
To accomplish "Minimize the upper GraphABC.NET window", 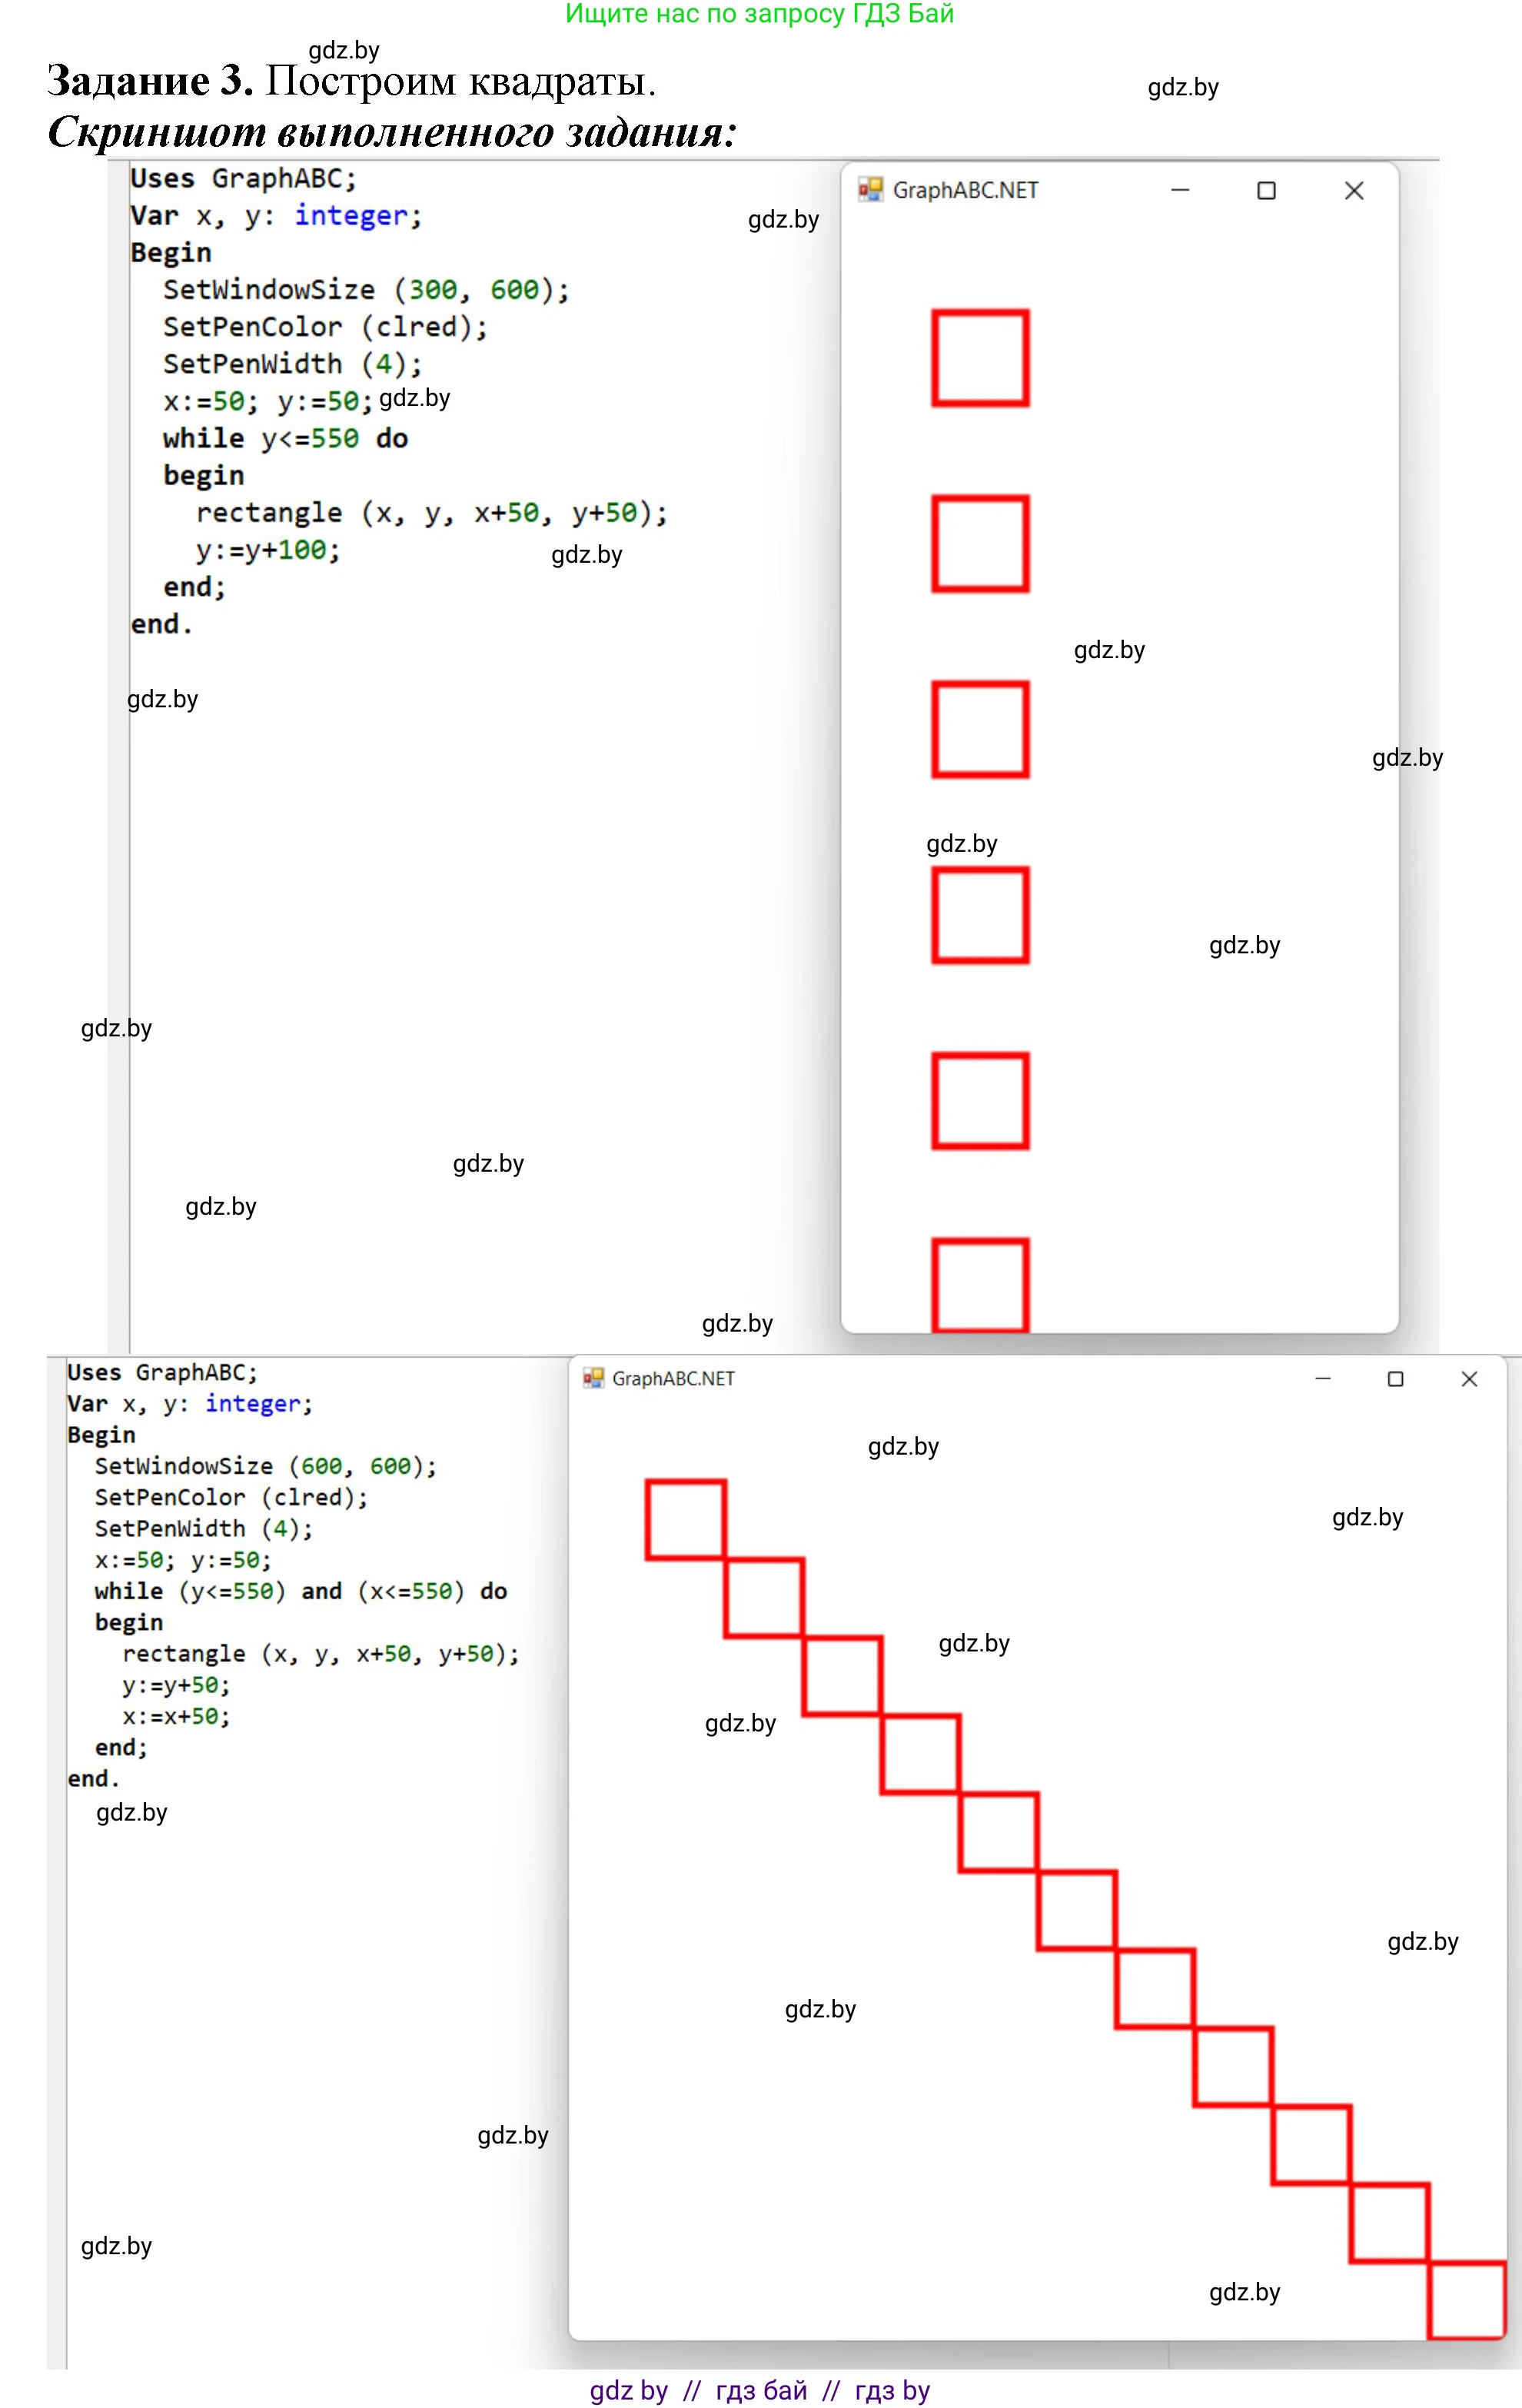I will click(x=1180, y=190).
